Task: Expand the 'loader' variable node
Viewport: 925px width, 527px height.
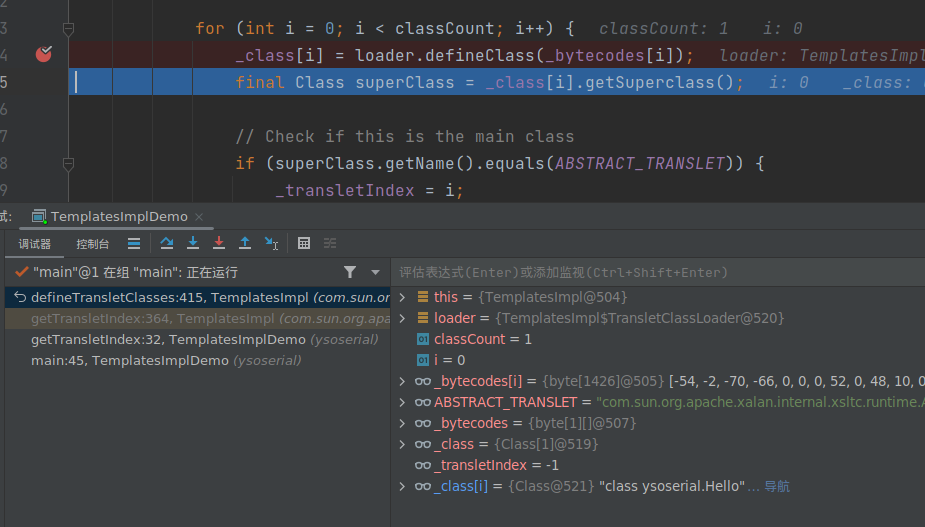Action: pyautogui.click(x=403, y=318)
